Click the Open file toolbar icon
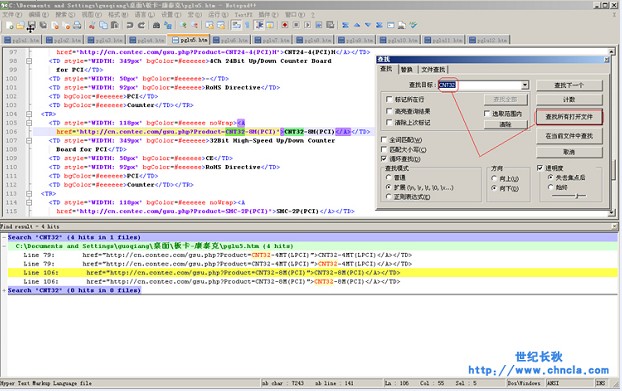Image resolution: width=622 pixels, height=391 pixels. click(x=20, y=25)
